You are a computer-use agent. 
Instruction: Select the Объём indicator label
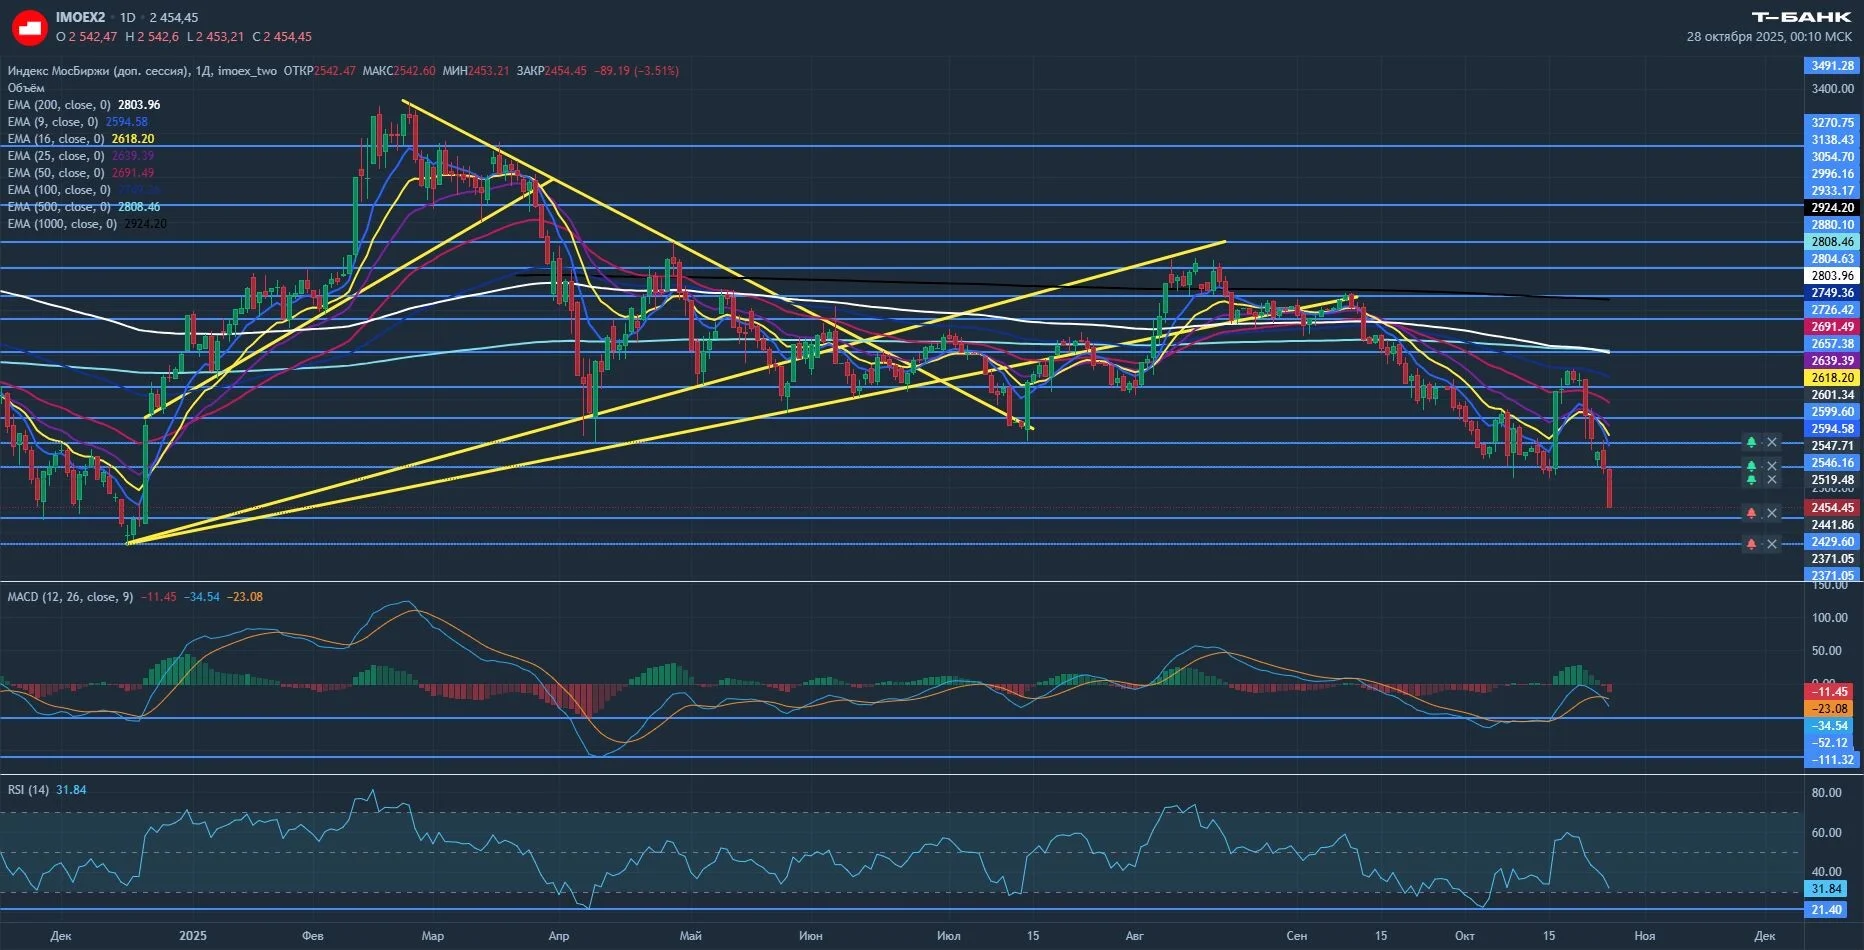pyautogui.click(x=26, y=88)
